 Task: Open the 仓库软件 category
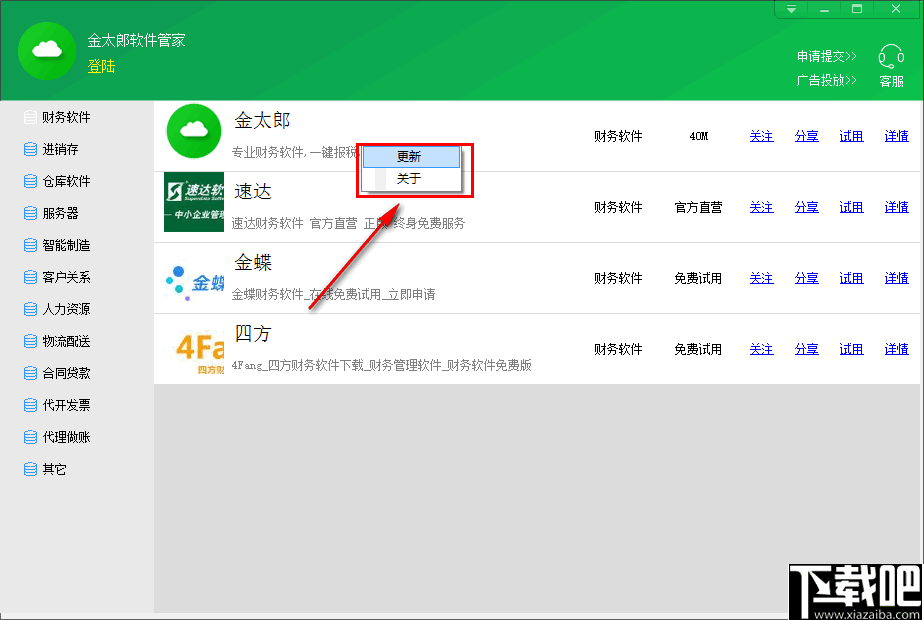(x=66, y=181)
